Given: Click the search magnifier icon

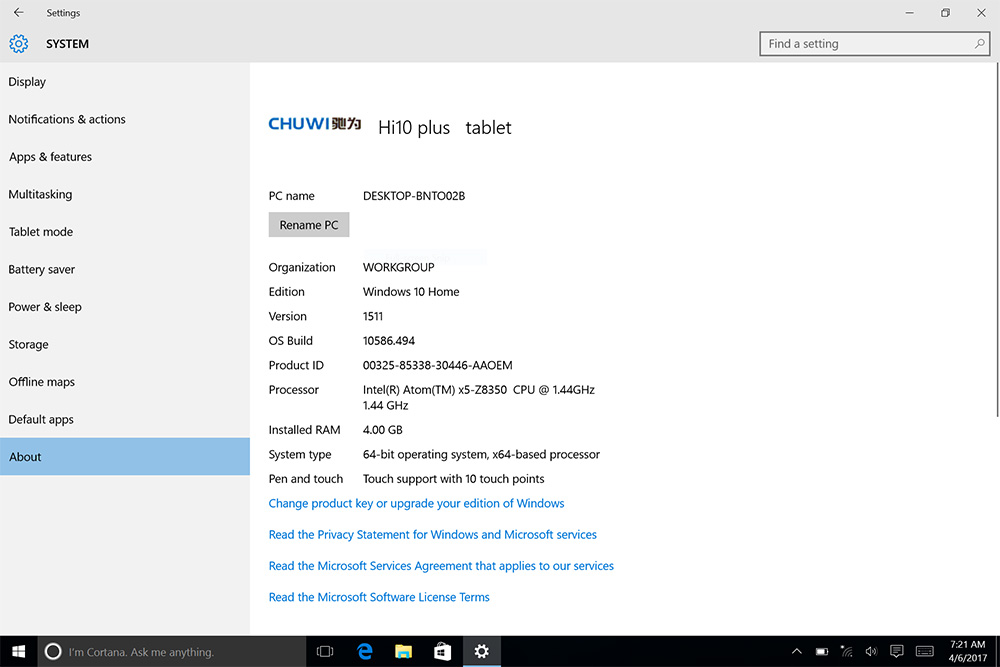Looking at the screenshot, I should click(979, 43).
